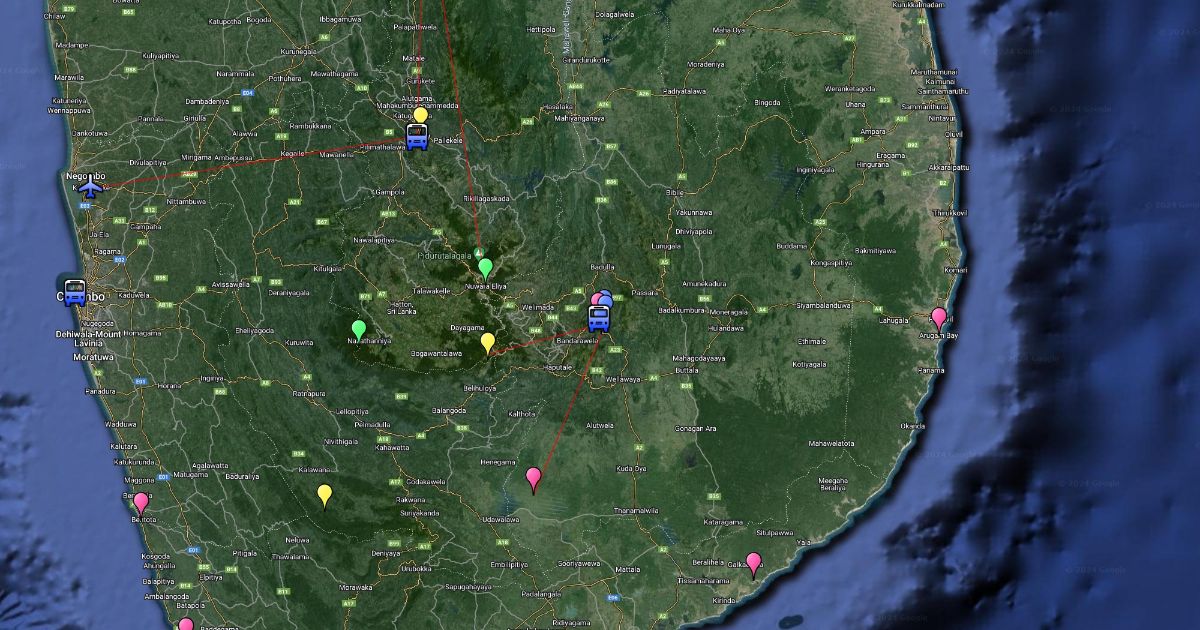Select the green pin at Nuwara Eliya

485,267
